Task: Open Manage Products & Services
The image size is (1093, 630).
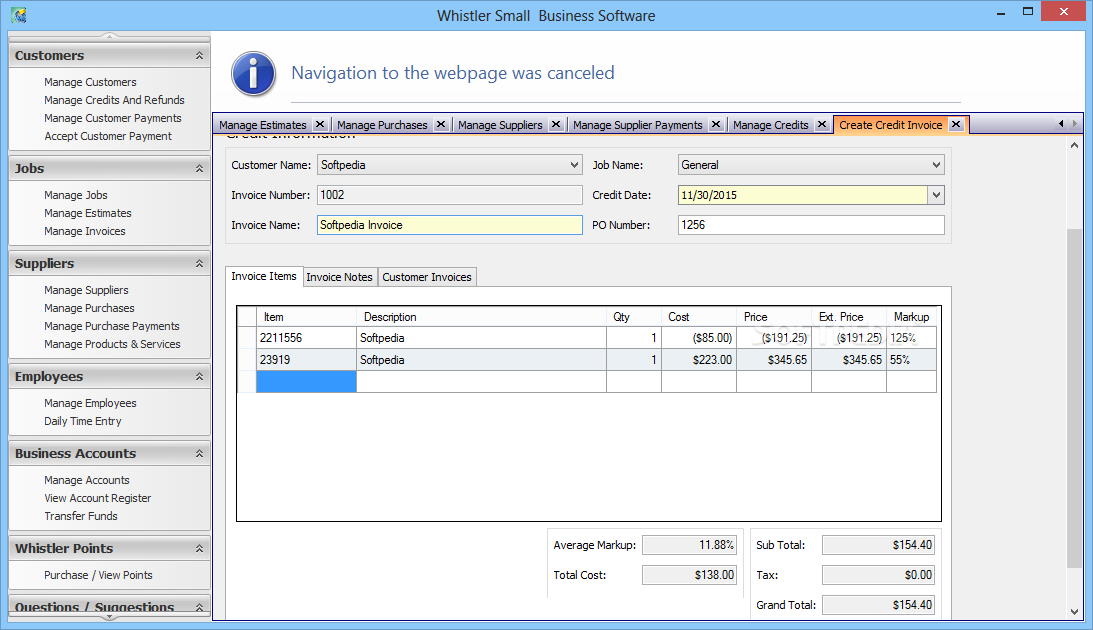Action: tap(112, 344)
